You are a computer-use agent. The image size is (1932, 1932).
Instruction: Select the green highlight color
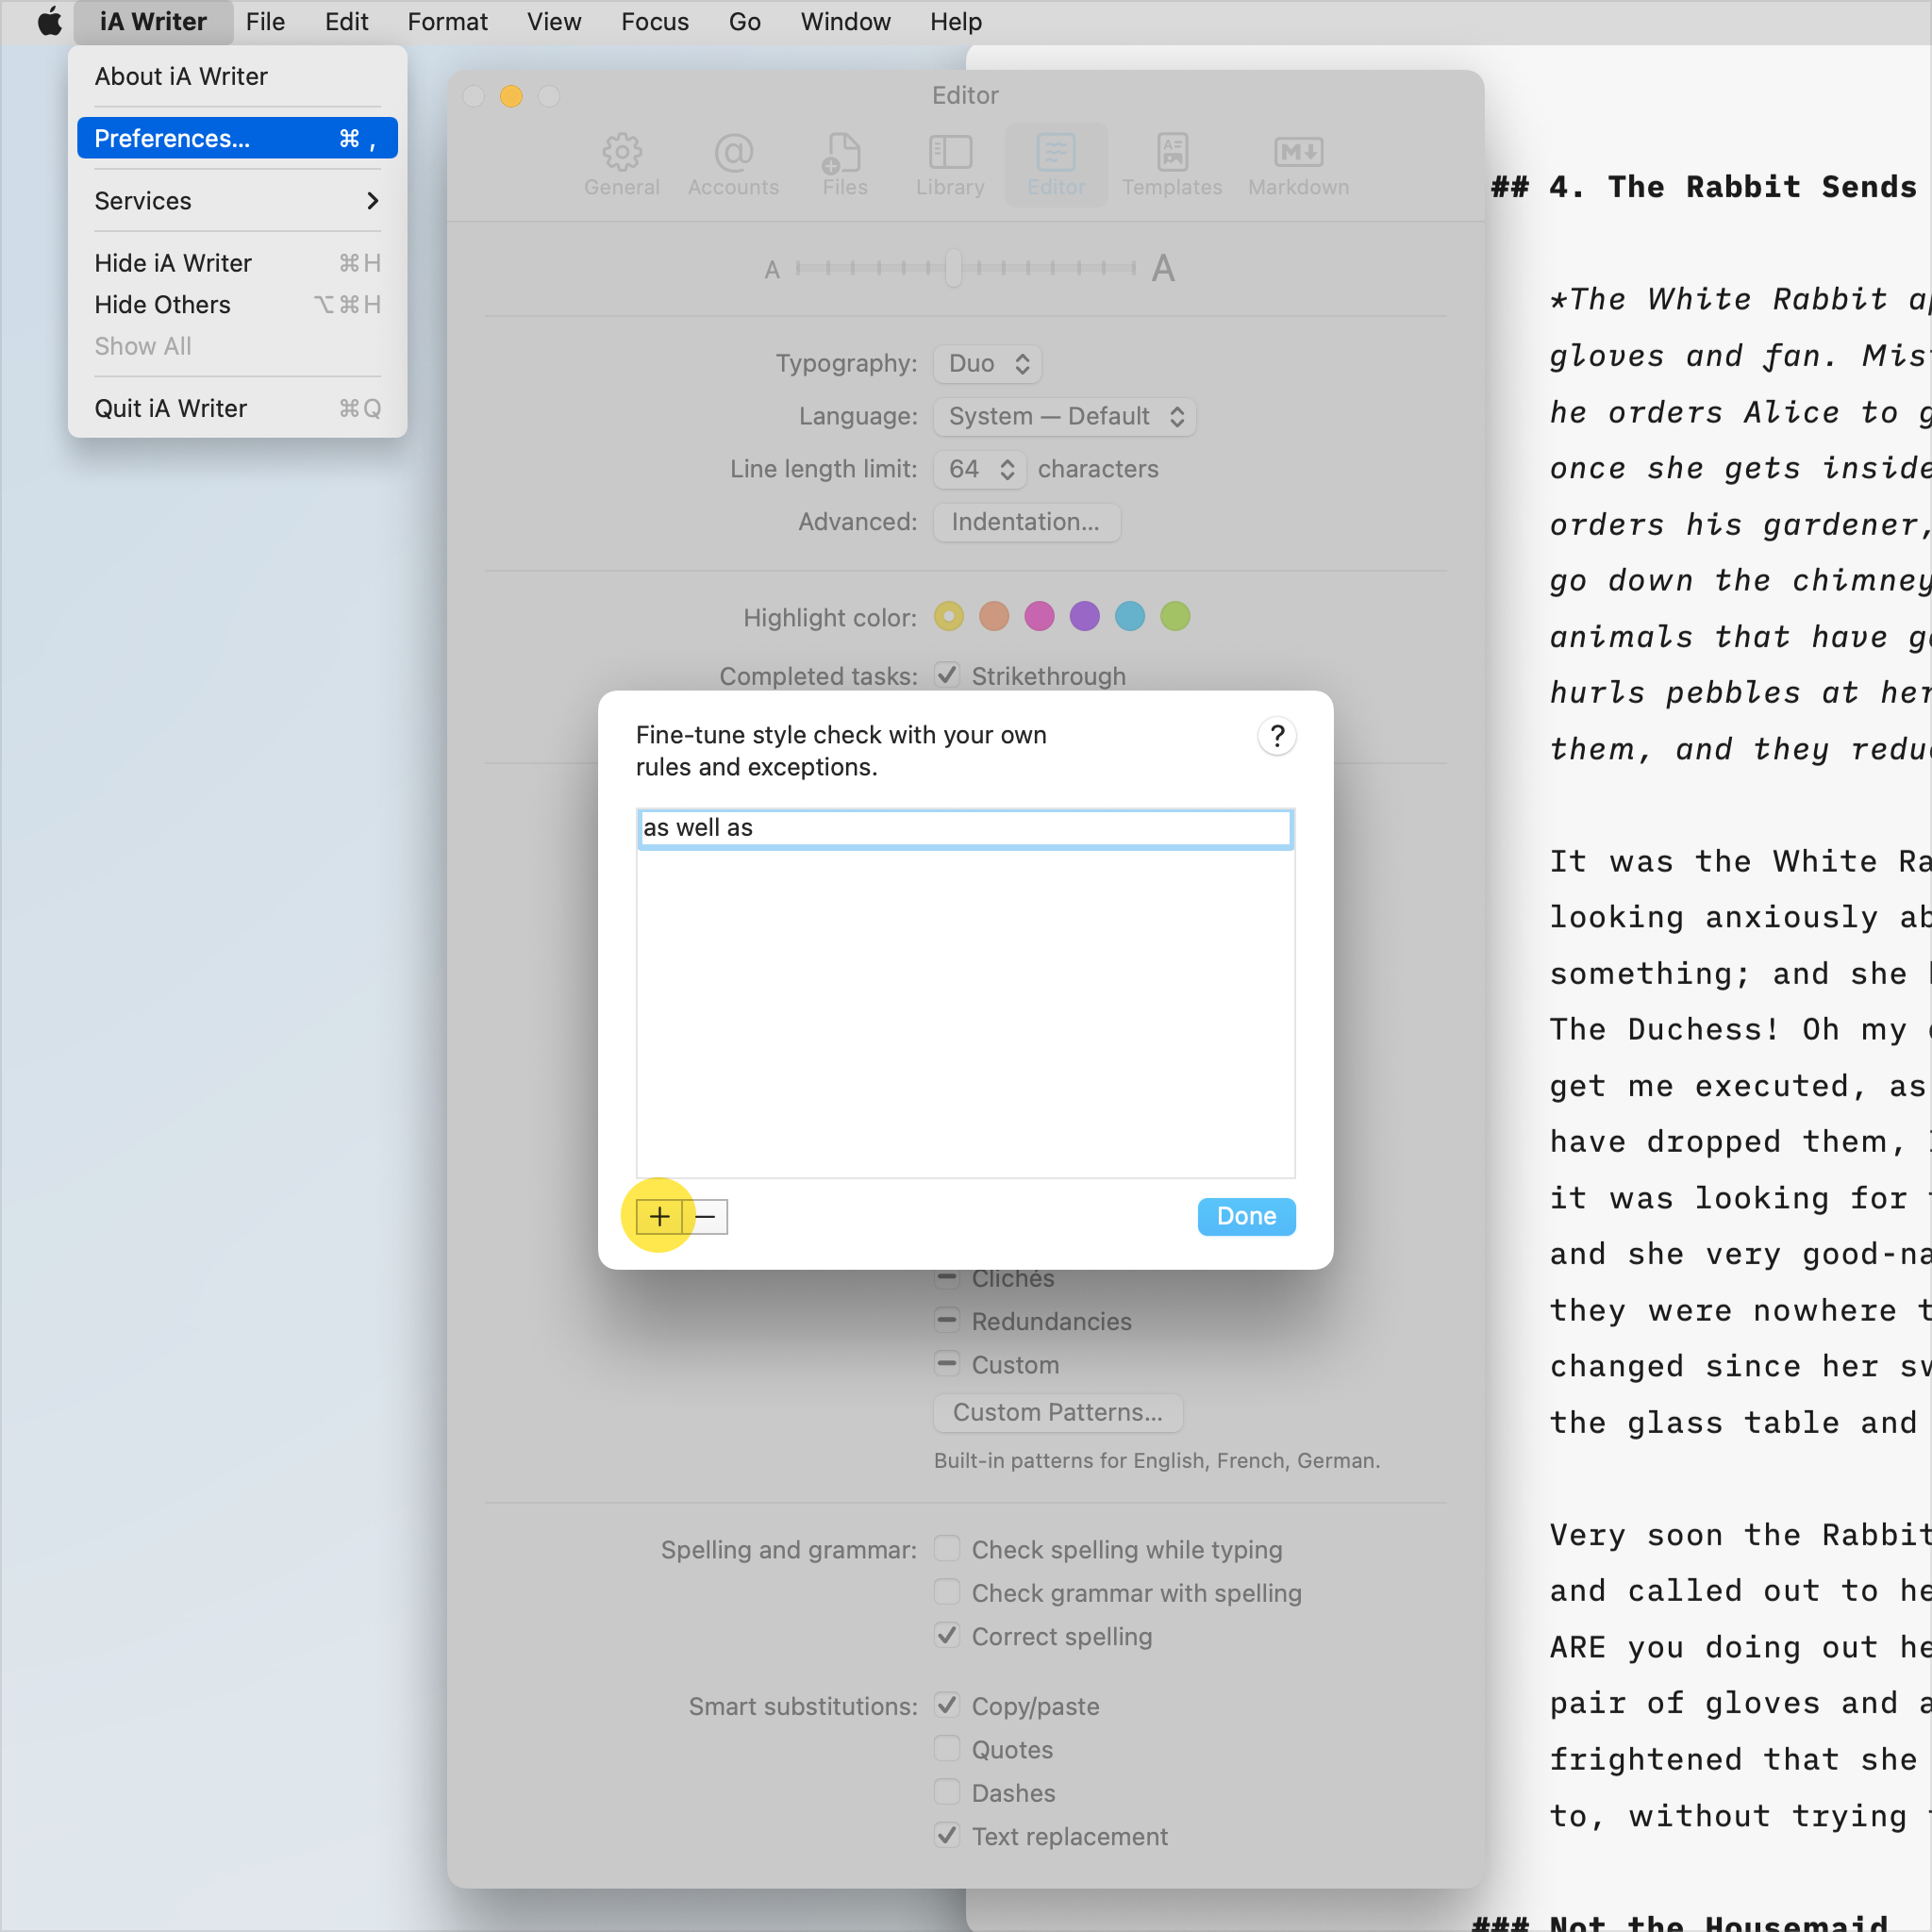click(x=1175, y=616)
